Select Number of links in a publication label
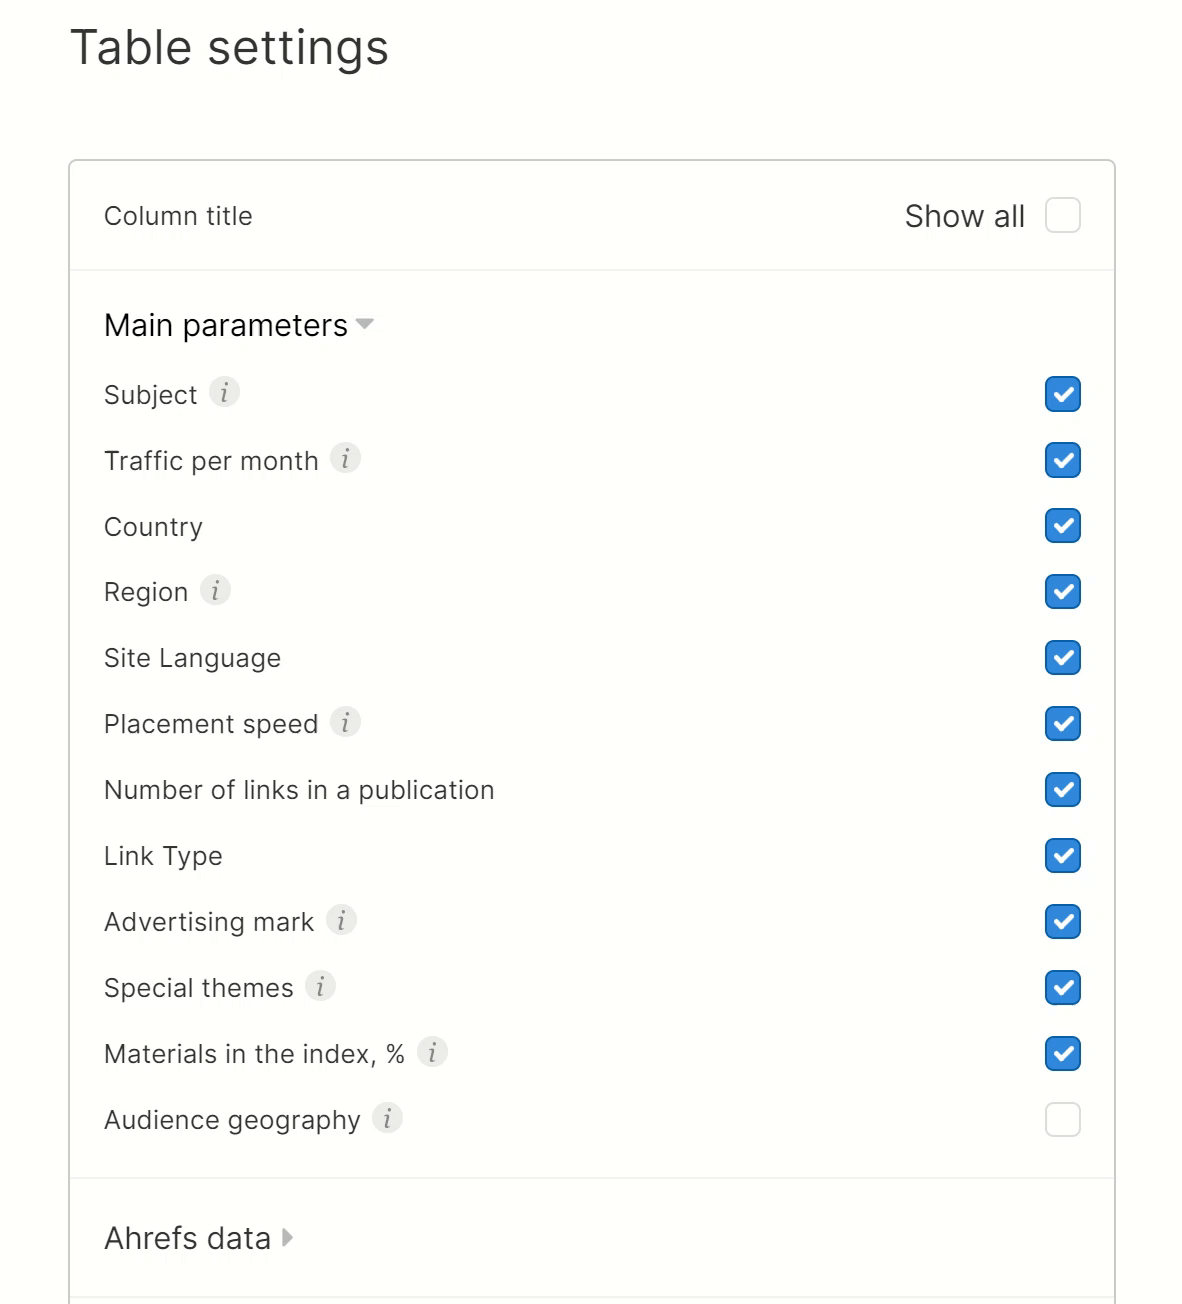The image size is (1182, 1304). tap(299, 790)
